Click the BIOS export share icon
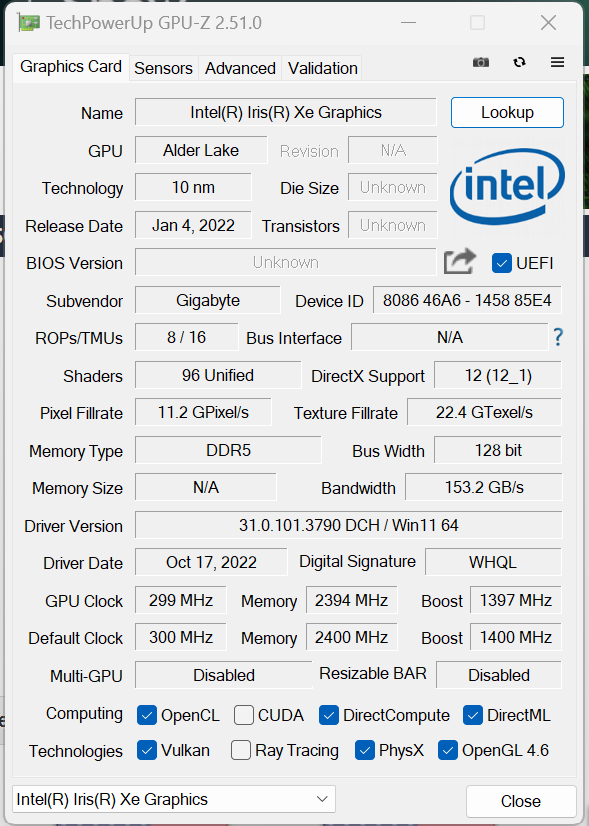Viewport: 589px width, 826px height. click(459, 262)
